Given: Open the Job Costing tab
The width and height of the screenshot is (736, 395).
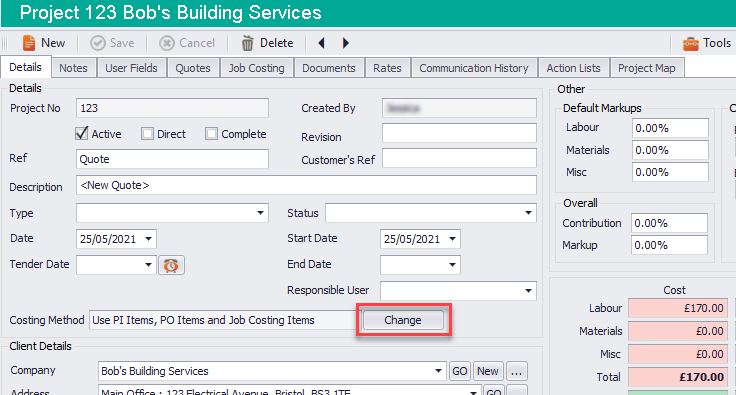Looking at the screenshot, I should point(257,68).
